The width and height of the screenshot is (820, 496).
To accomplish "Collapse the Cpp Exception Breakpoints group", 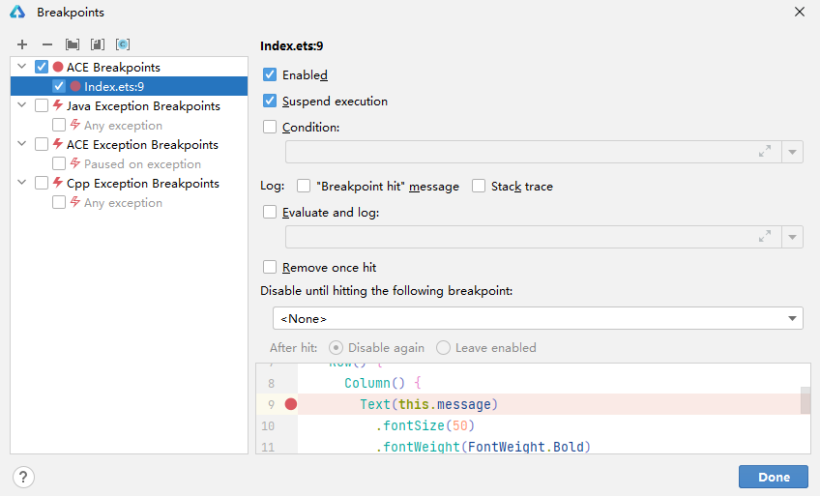I will coord(22,183).
